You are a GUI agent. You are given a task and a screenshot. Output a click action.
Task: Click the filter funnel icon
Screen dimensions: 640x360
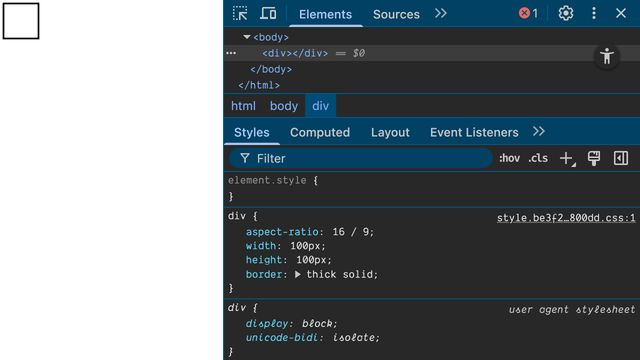(x=244, y=158)
